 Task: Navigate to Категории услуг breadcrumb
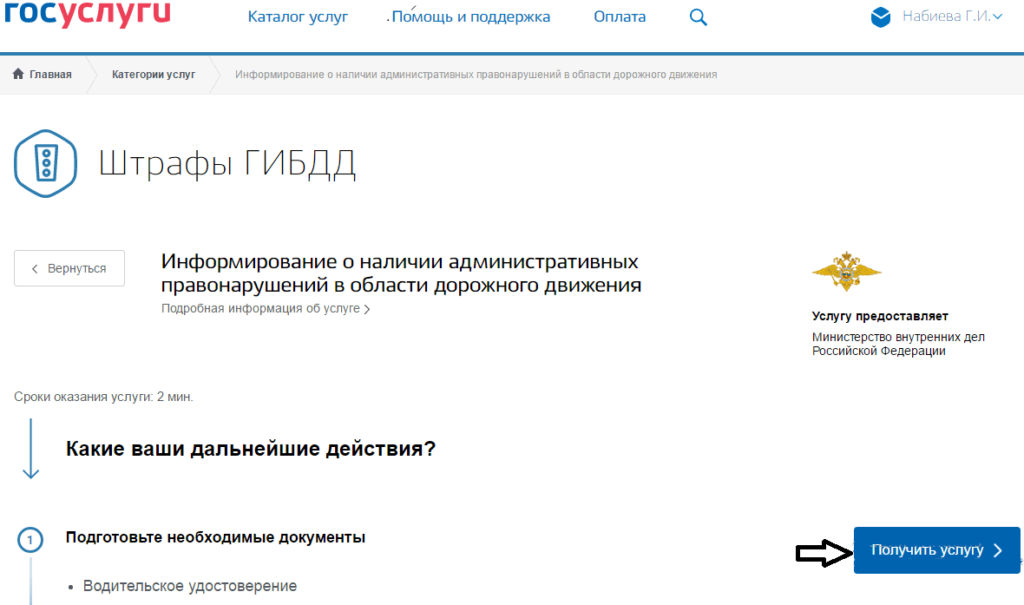(x=153, y=75)
